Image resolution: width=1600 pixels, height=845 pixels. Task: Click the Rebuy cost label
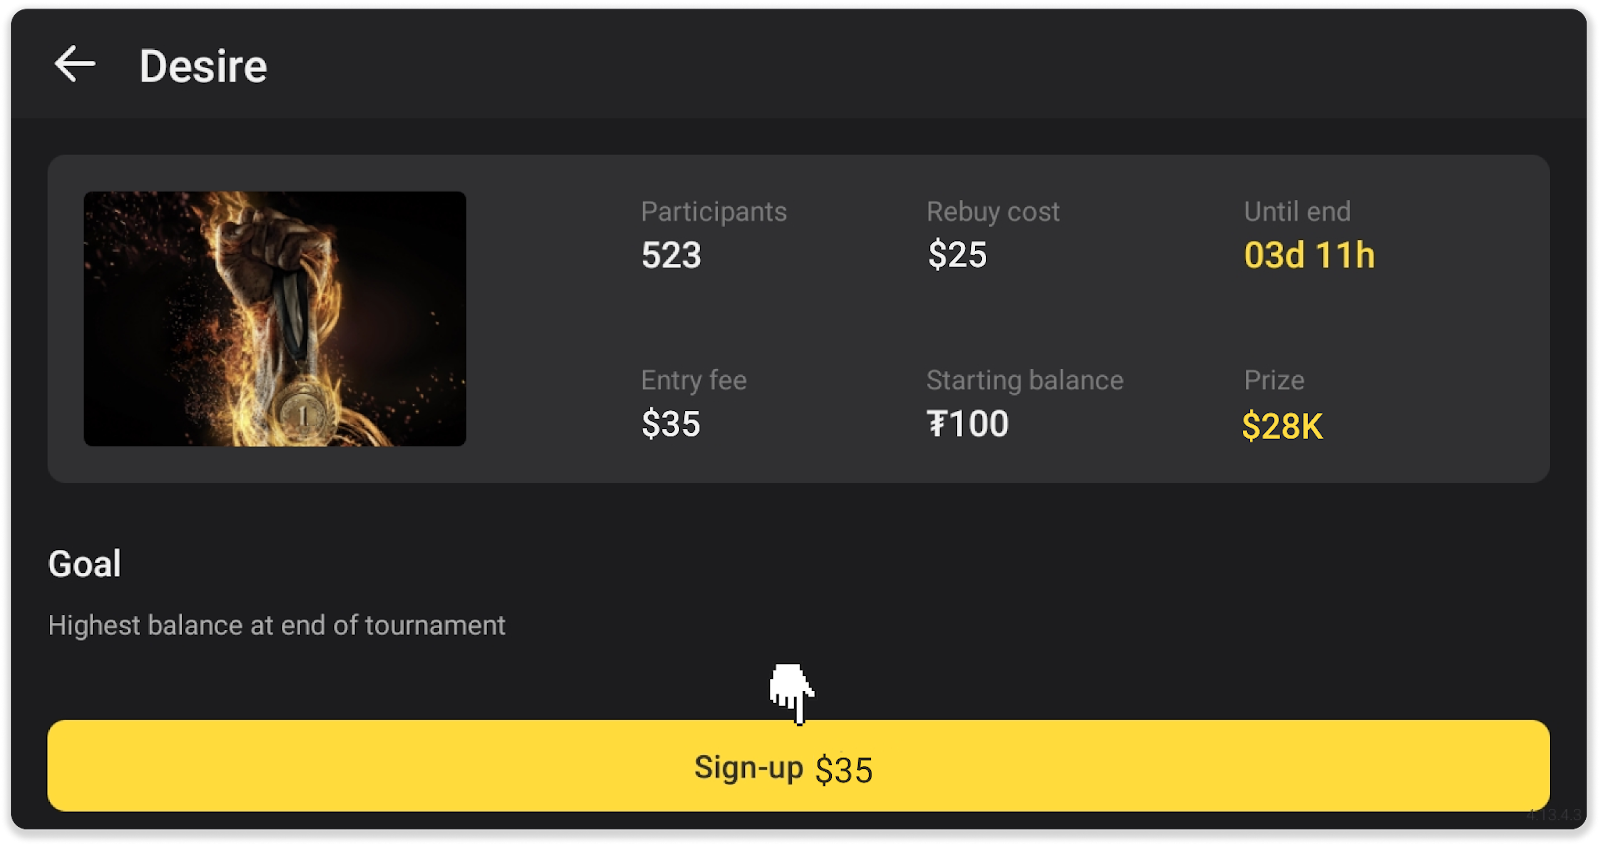992,212
